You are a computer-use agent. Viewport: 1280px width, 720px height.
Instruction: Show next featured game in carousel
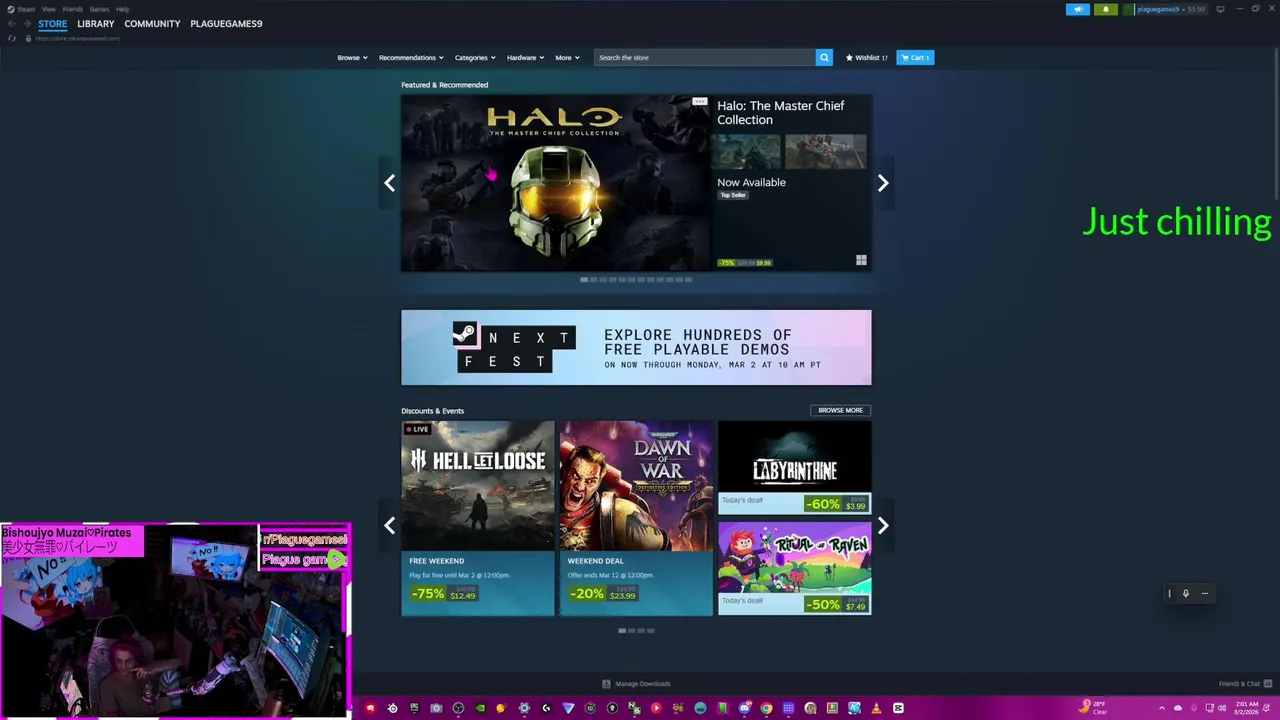click(883, 183)
